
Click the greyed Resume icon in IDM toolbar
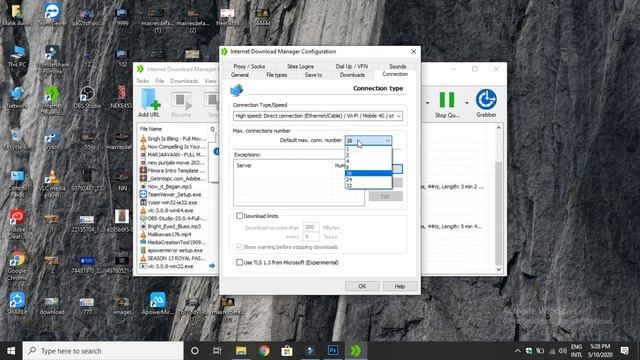tap(181, 105)
